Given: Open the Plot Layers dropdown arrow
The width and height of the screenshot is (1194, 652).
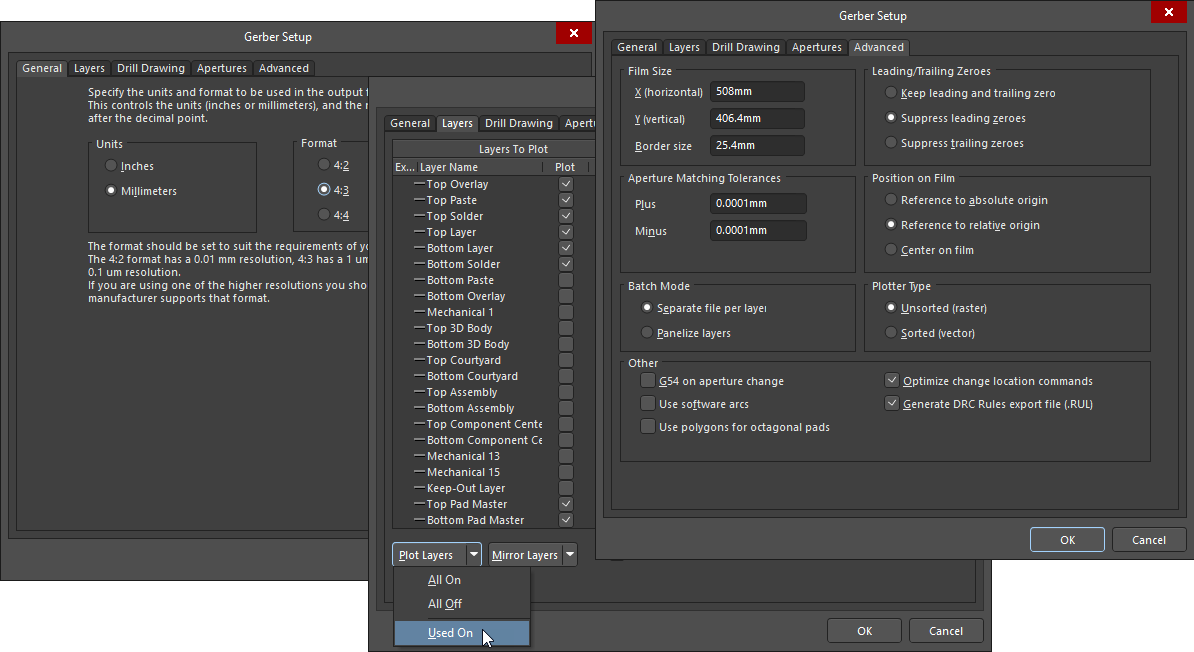Looking at the screenshot, I should 473,555.
